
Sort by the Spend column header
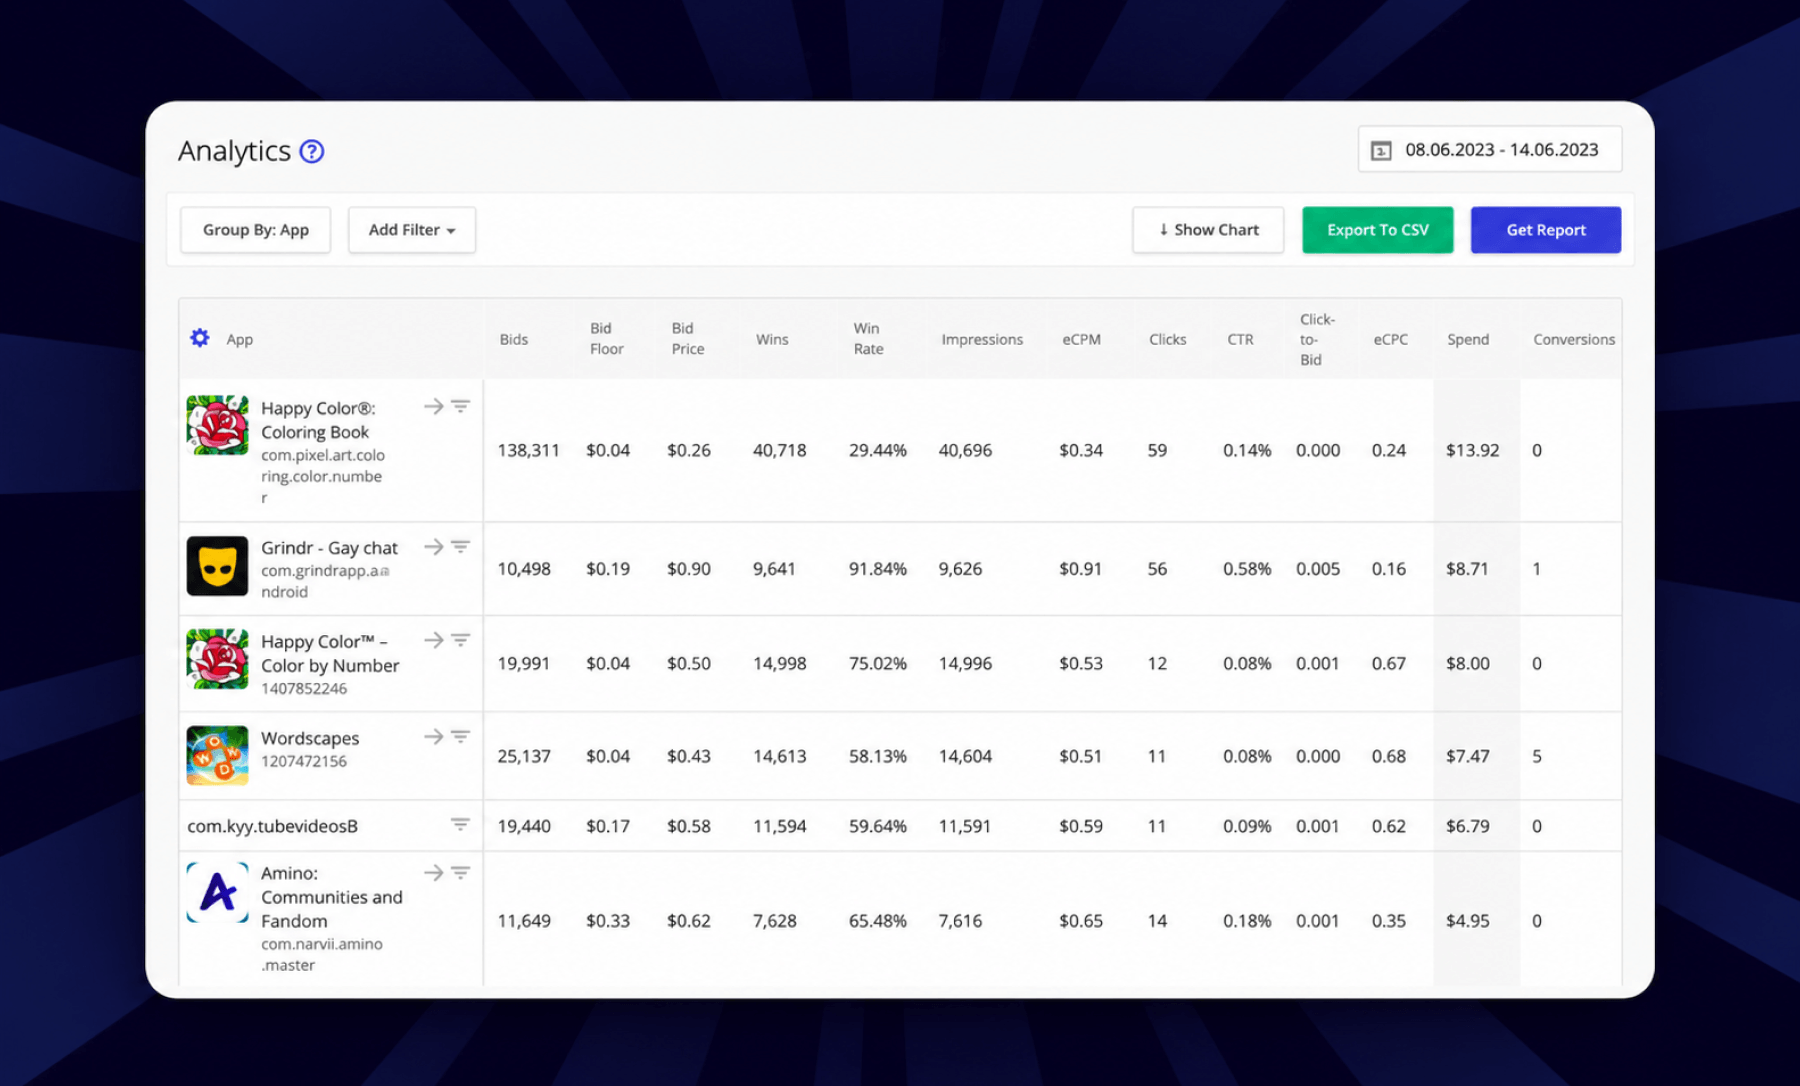click(x=1468, y=339)
